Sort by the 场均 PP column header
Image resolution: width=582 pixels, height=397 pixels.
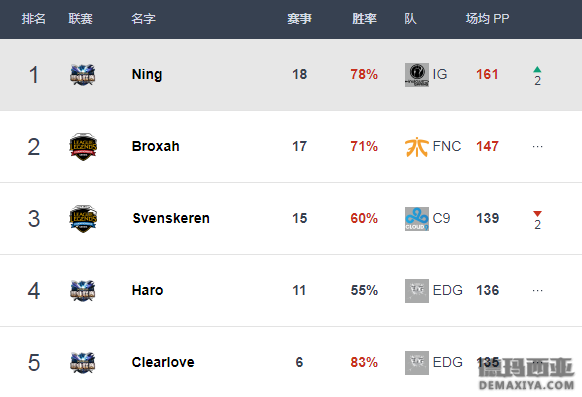pos(487,19)
